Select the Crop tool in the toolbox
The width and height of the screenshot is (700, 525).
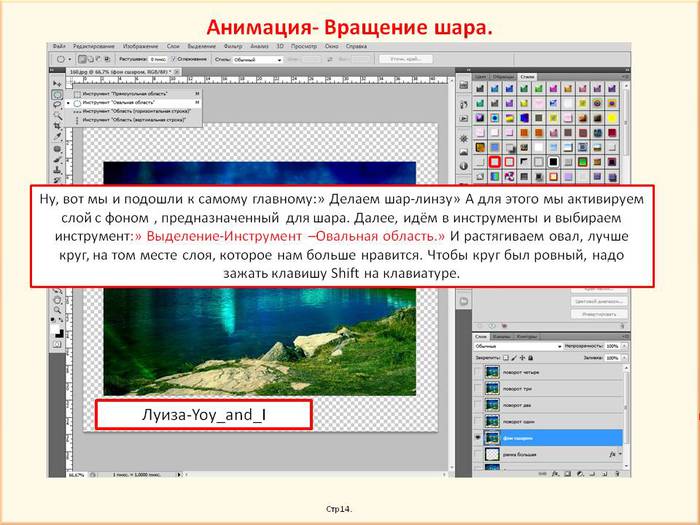click(57, 126)
